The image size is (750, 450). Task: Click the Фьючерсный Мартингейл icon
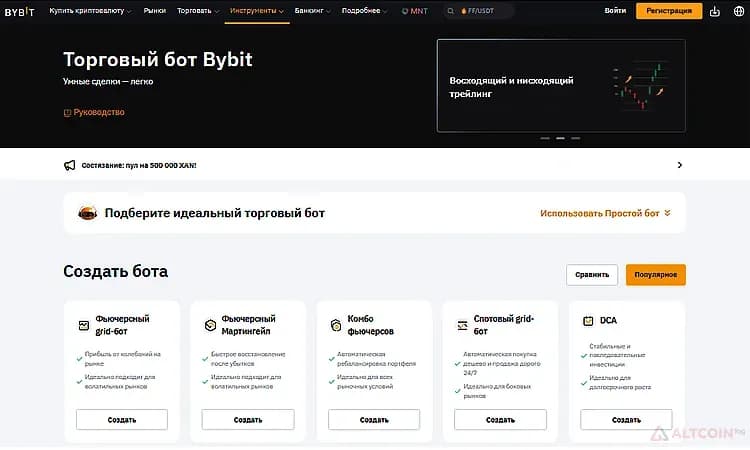click(x=210, y=325)
